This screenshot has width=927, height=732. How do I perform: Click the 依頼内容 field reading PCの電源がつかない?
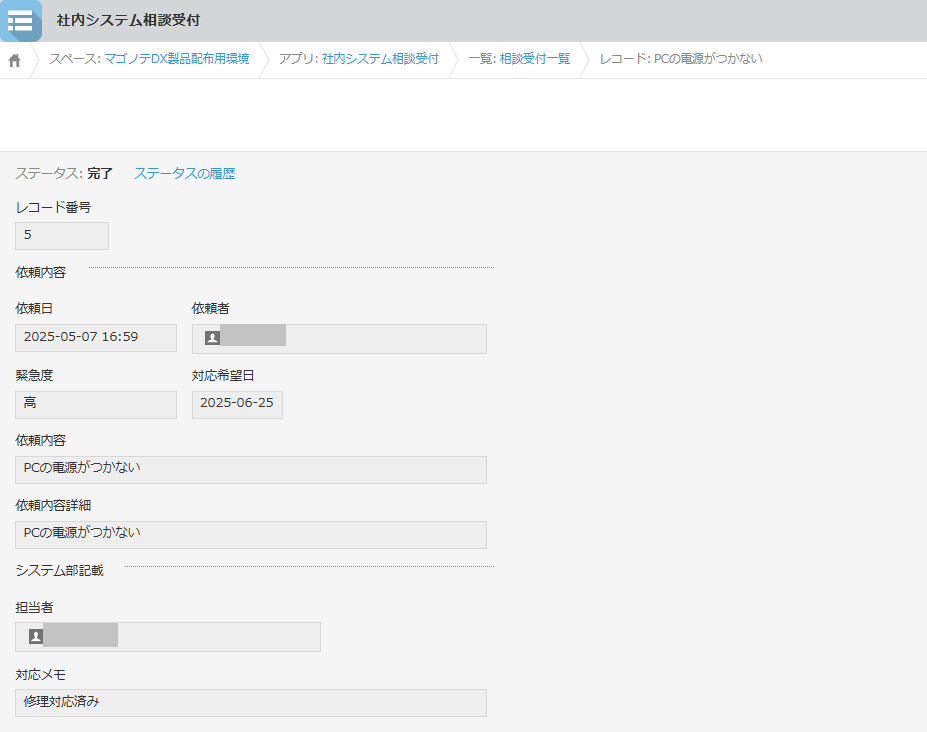tap(251, 469)
